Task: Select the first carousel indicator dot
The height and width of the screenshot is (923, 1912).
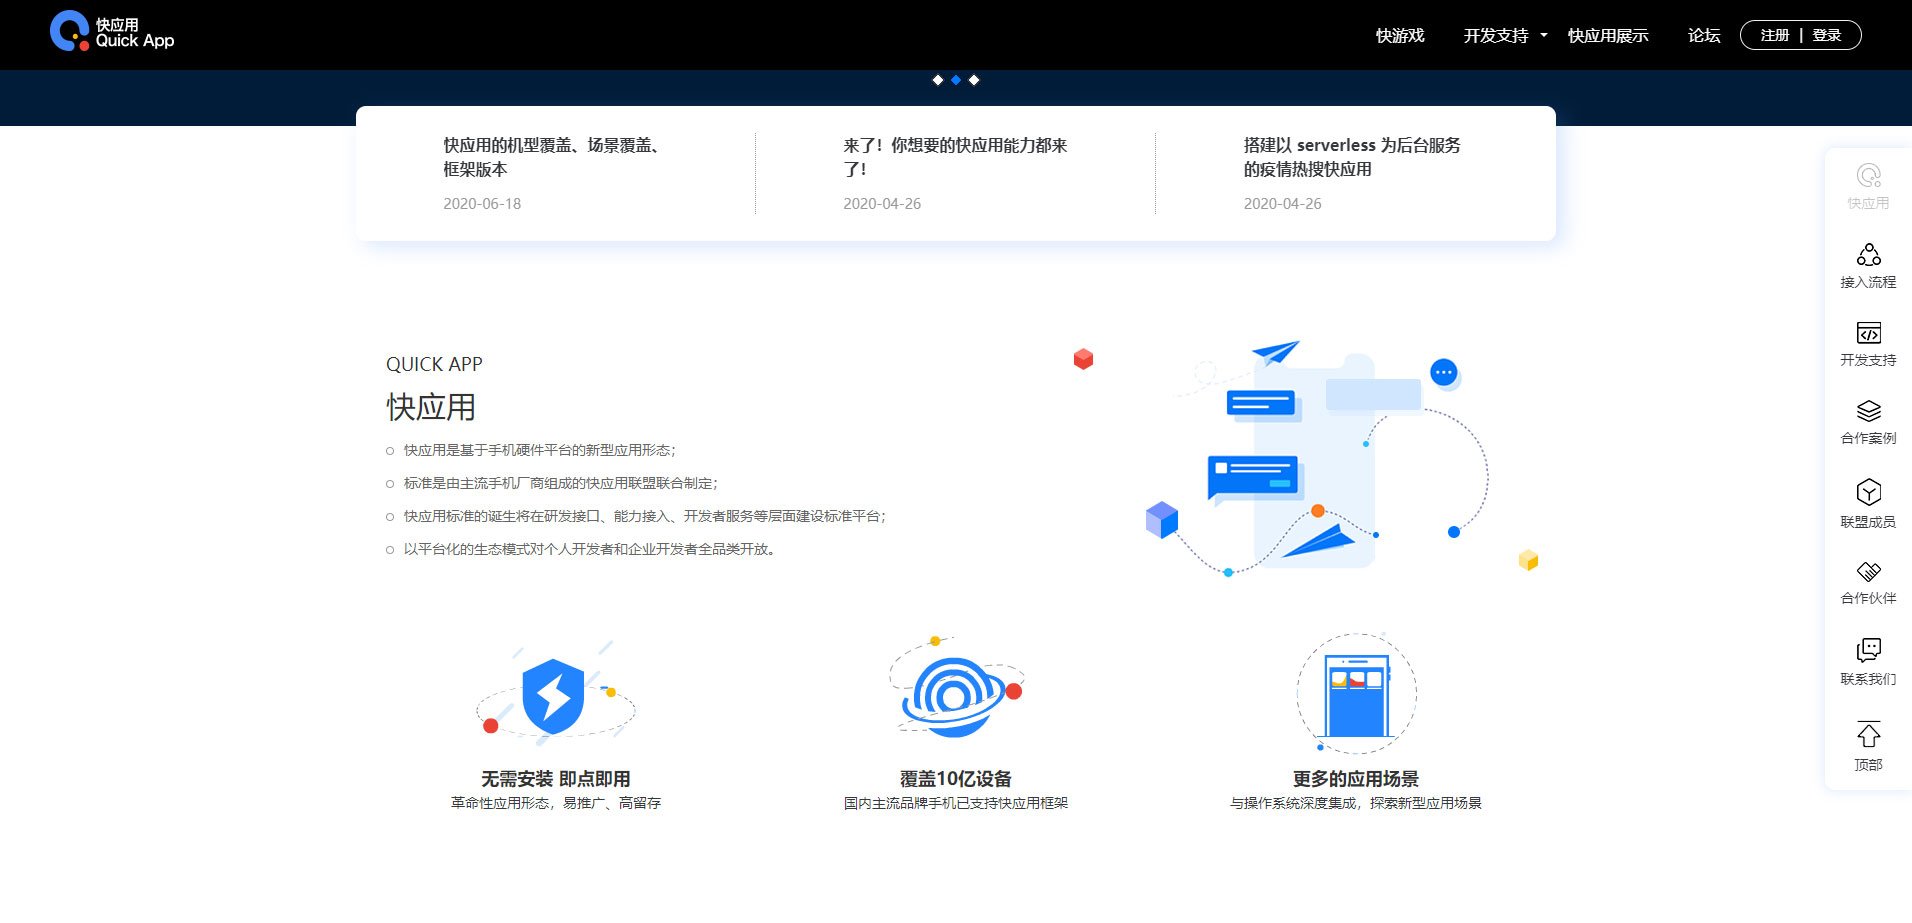Action: click(938, 80)
